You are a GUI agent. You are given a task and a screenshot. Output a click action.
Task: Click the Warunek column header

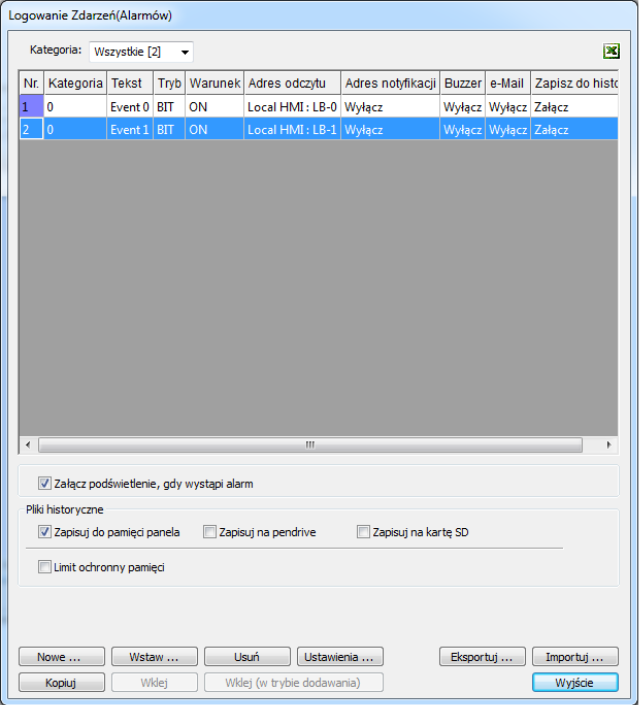214,83
